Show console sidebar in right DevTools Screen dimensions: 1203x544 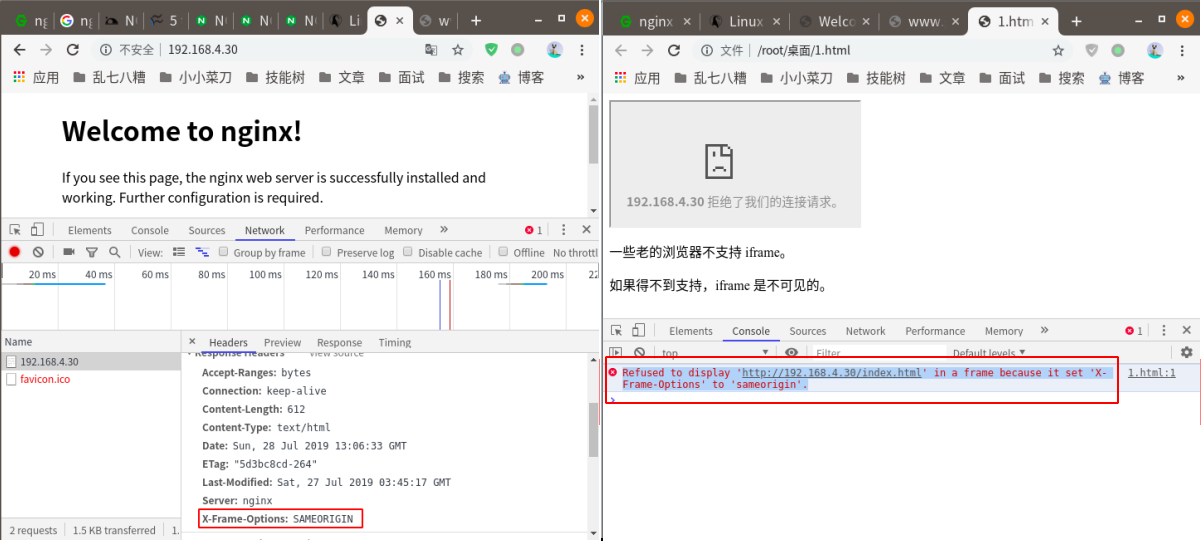[617, 353]
